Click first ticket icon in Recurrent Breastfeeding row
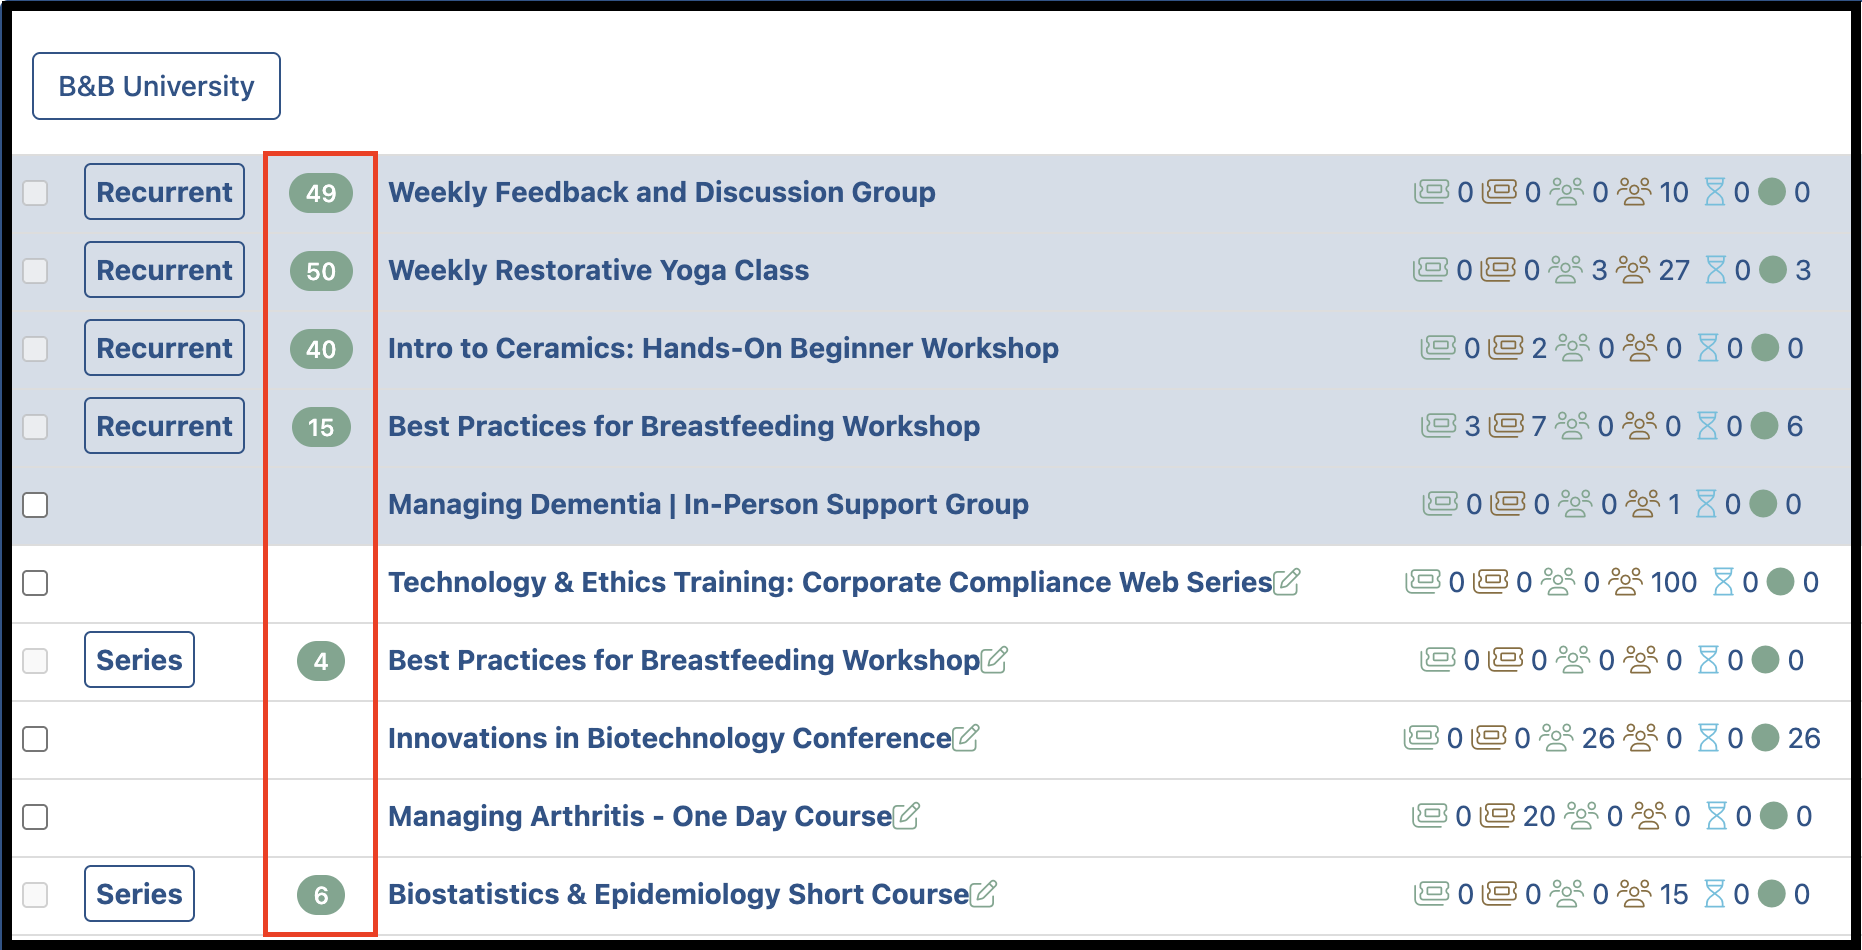The image size is (1862, 950). tap(1439, 426)
